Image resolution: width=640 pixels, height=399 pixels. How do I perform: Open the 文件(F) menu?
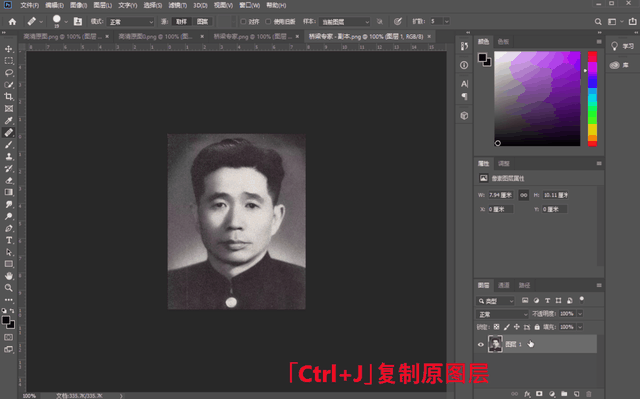pos(29,5)
